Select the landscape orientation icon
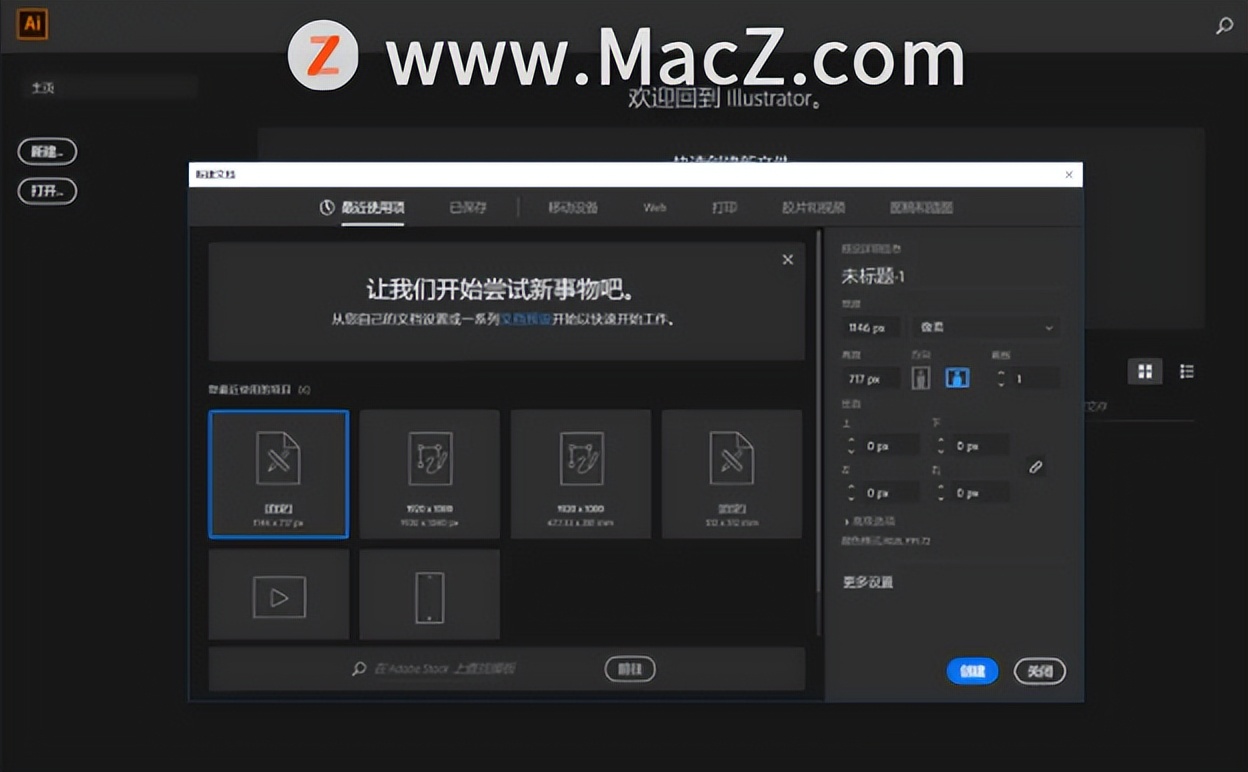The image size is (1248, 772). pos(957,377)
